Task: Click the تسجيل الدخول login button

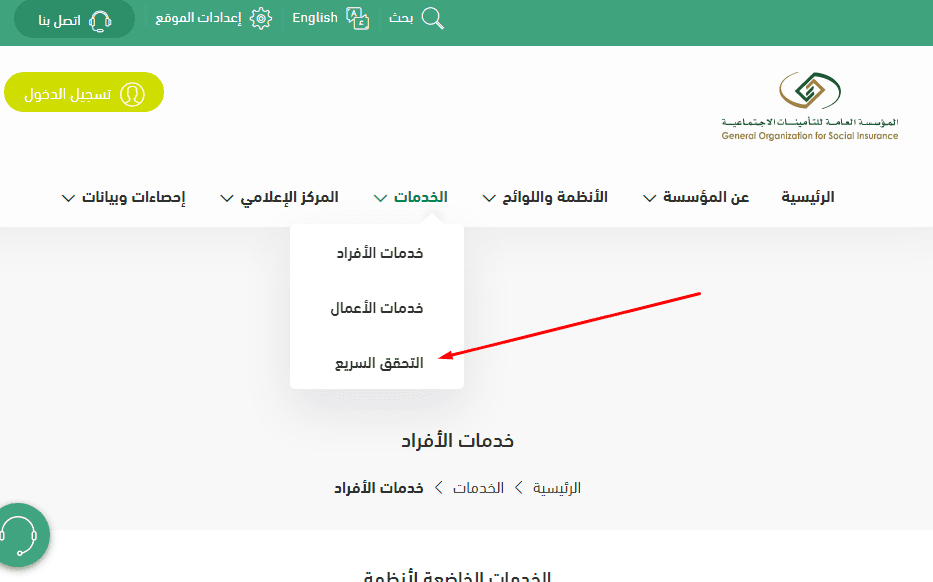Action: pyautogui.click(x=84, y=92)
